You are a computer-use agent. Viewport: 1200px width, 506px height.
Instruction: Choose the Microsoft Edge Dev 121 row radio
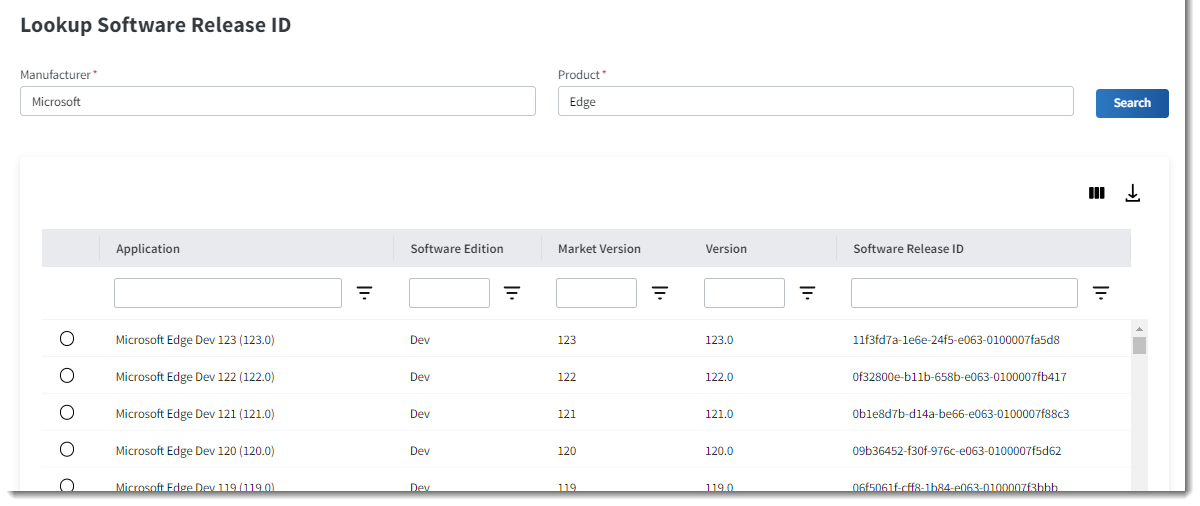(67, 413)
